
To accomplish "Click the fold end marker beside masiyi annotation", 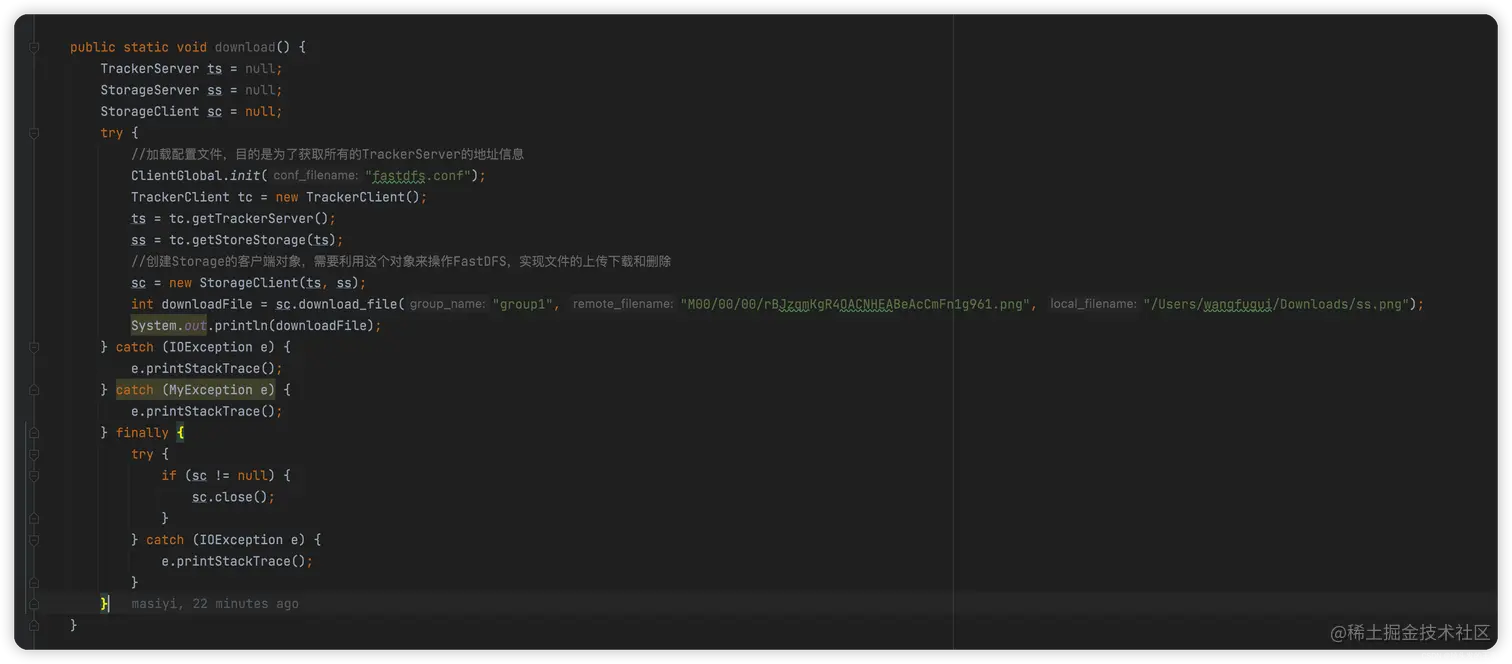I will (x=34, y=604).
